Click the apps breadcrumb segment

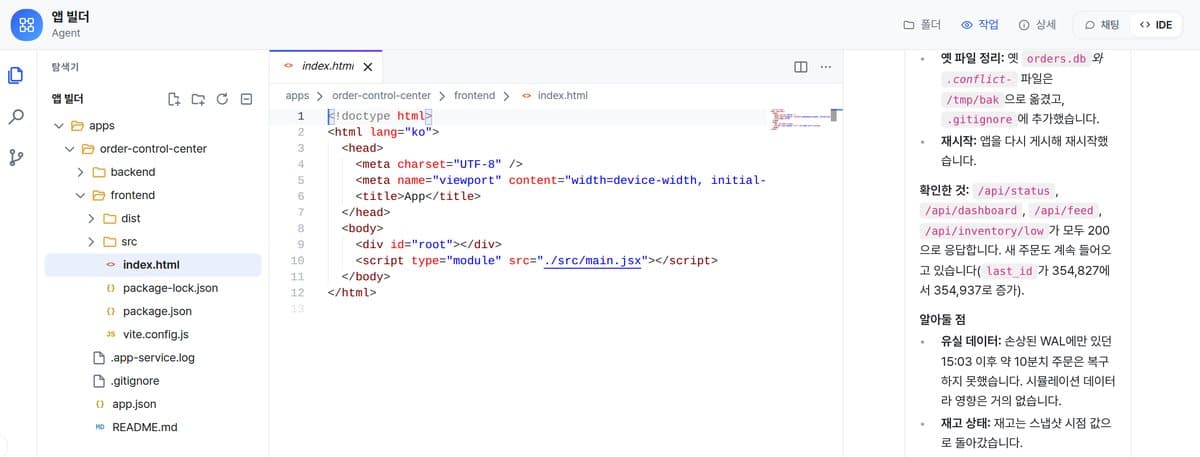[x=297, y=96]
